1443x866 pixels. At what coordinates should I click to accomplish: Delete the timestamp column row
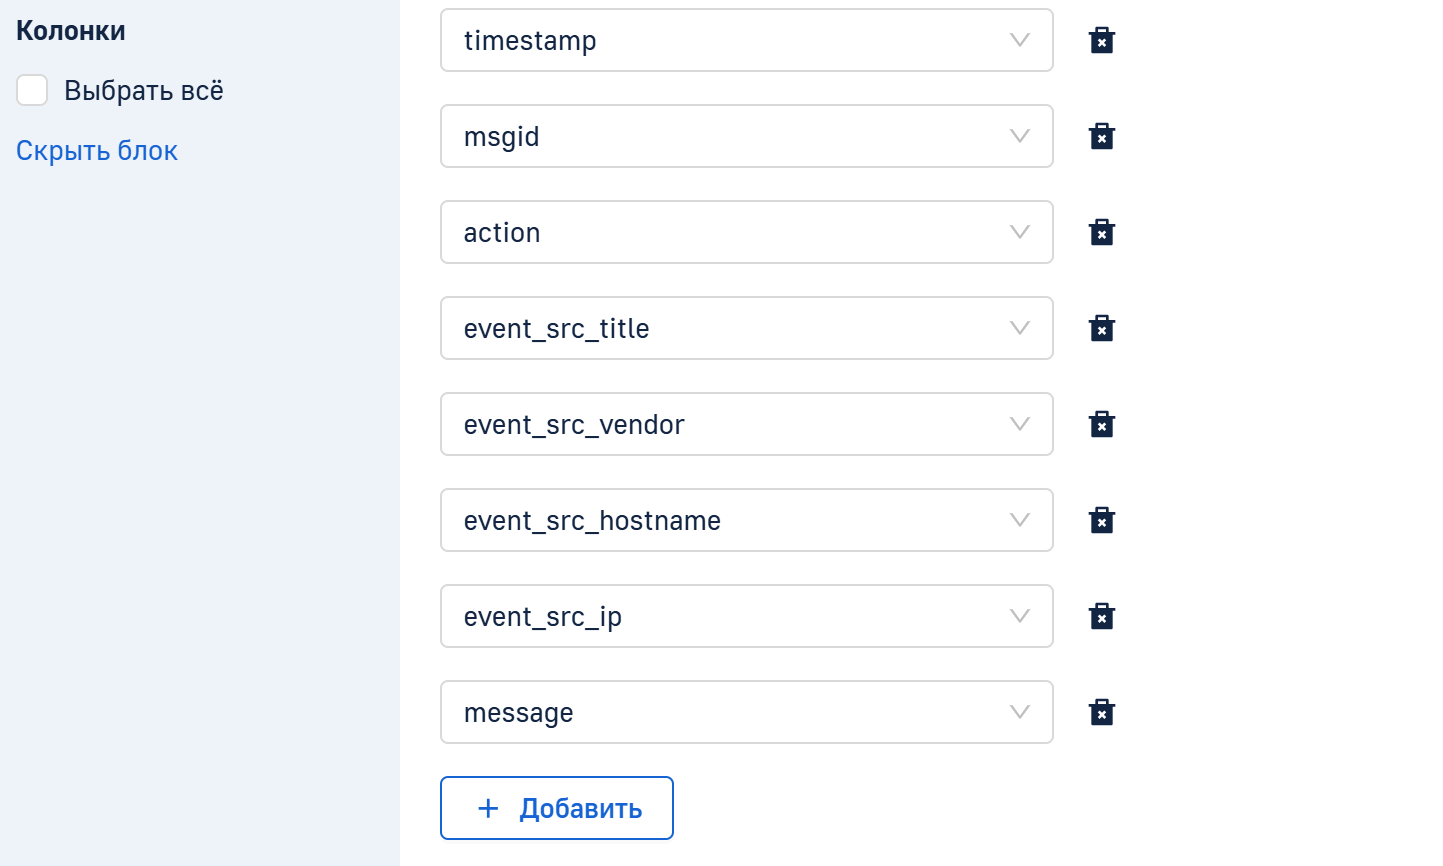pyautogui.click(x=1101, y=40)
